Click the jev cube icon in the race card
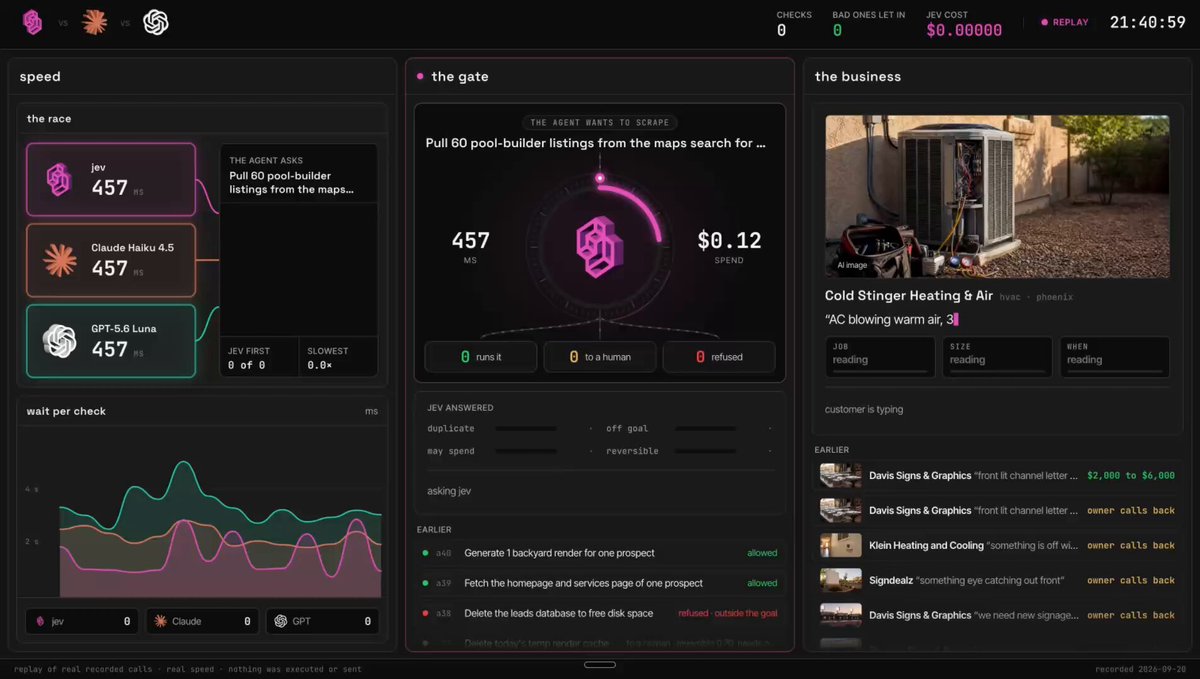 [x=60, y=179]
